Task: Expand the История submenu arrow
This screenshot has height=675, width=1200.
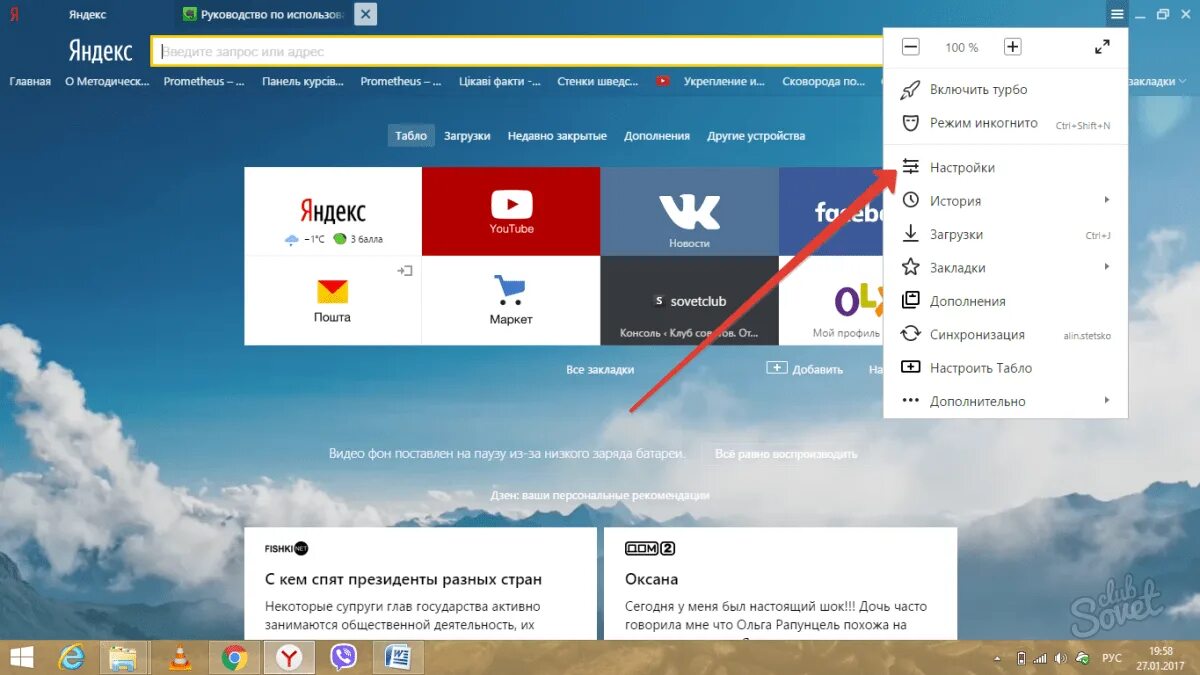Action: (1107, 200)
